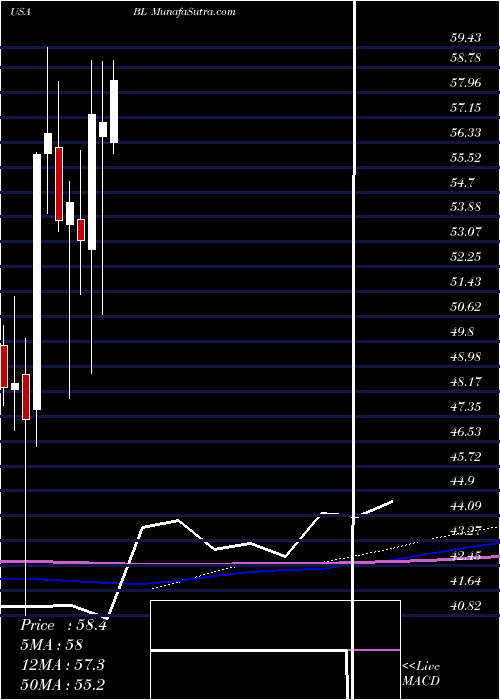Image resolution: width=500 pixels, height=700 pixels.
Task: Click the 42.45 price axis label
Action: point(466,556)
